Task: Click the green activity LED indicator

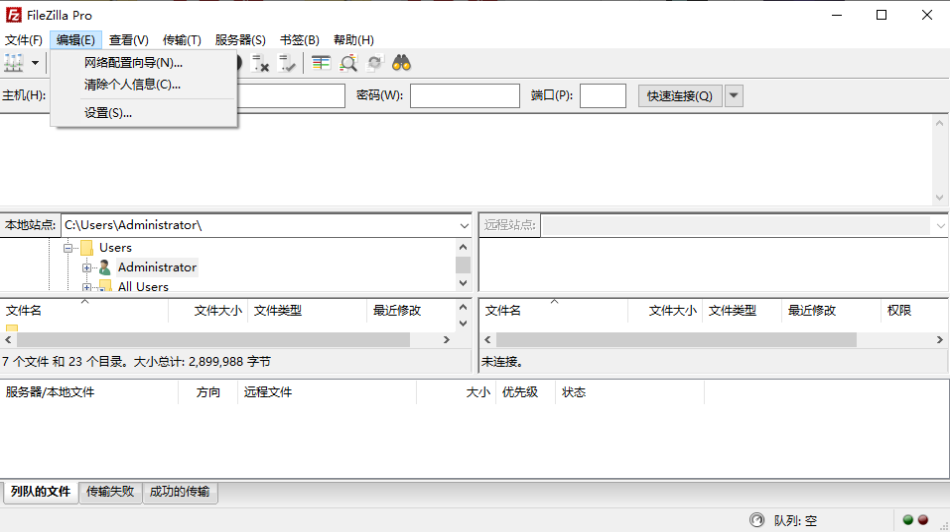Action: pos(908,519)
